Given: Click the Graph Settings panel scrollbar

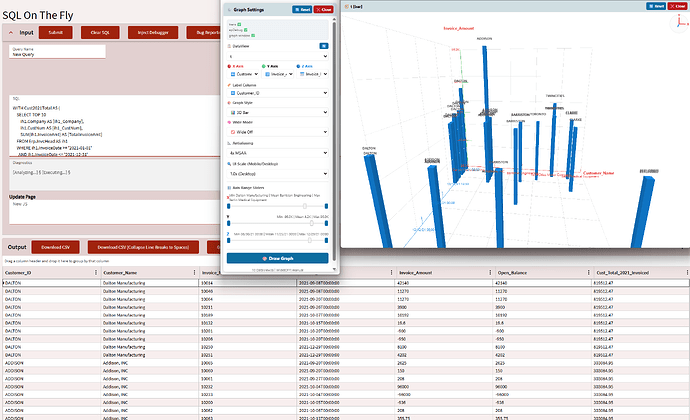Looking at the screenshot, I should pyautogui.click(x=334, y=141).
